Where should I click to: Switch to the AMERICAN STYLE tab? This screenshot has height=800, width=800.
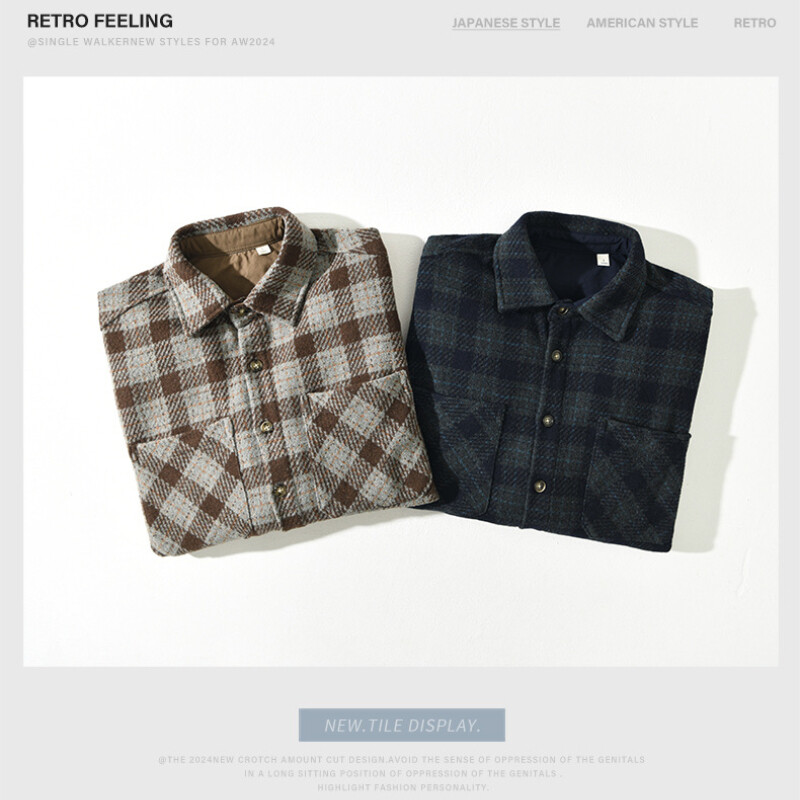pyautogui.click(x=642, y=23)
